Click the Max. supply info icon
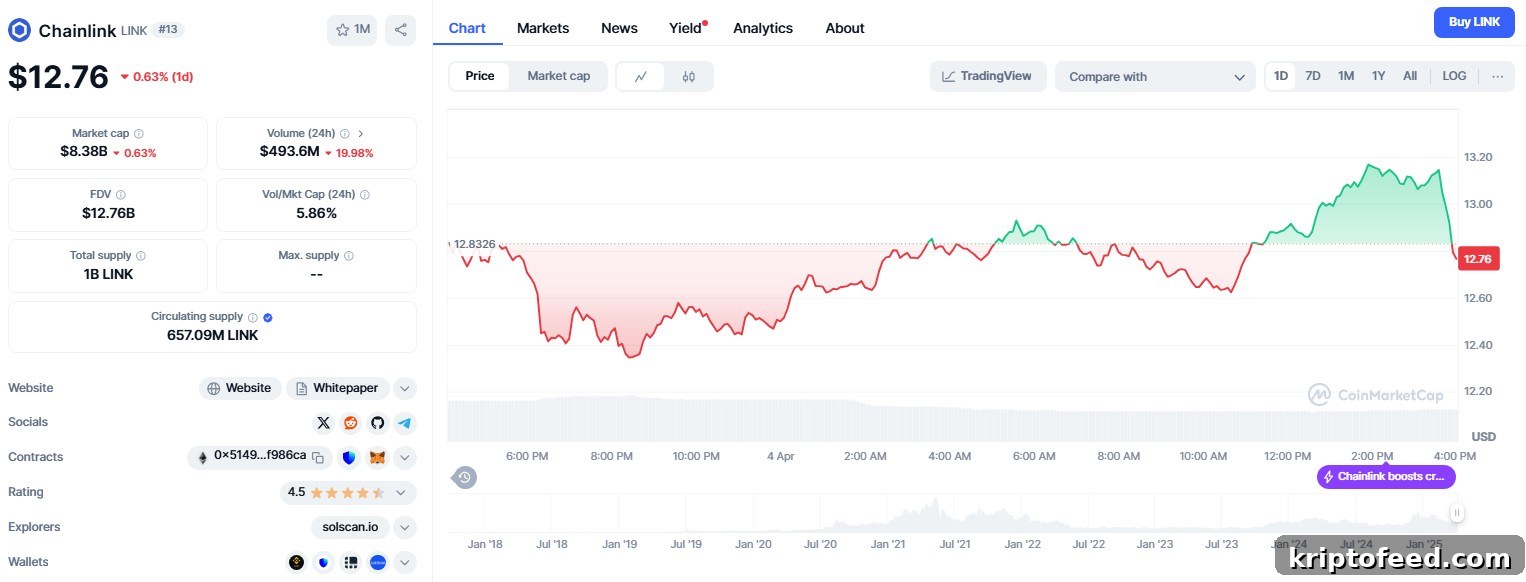 click(x=349, y=256)
